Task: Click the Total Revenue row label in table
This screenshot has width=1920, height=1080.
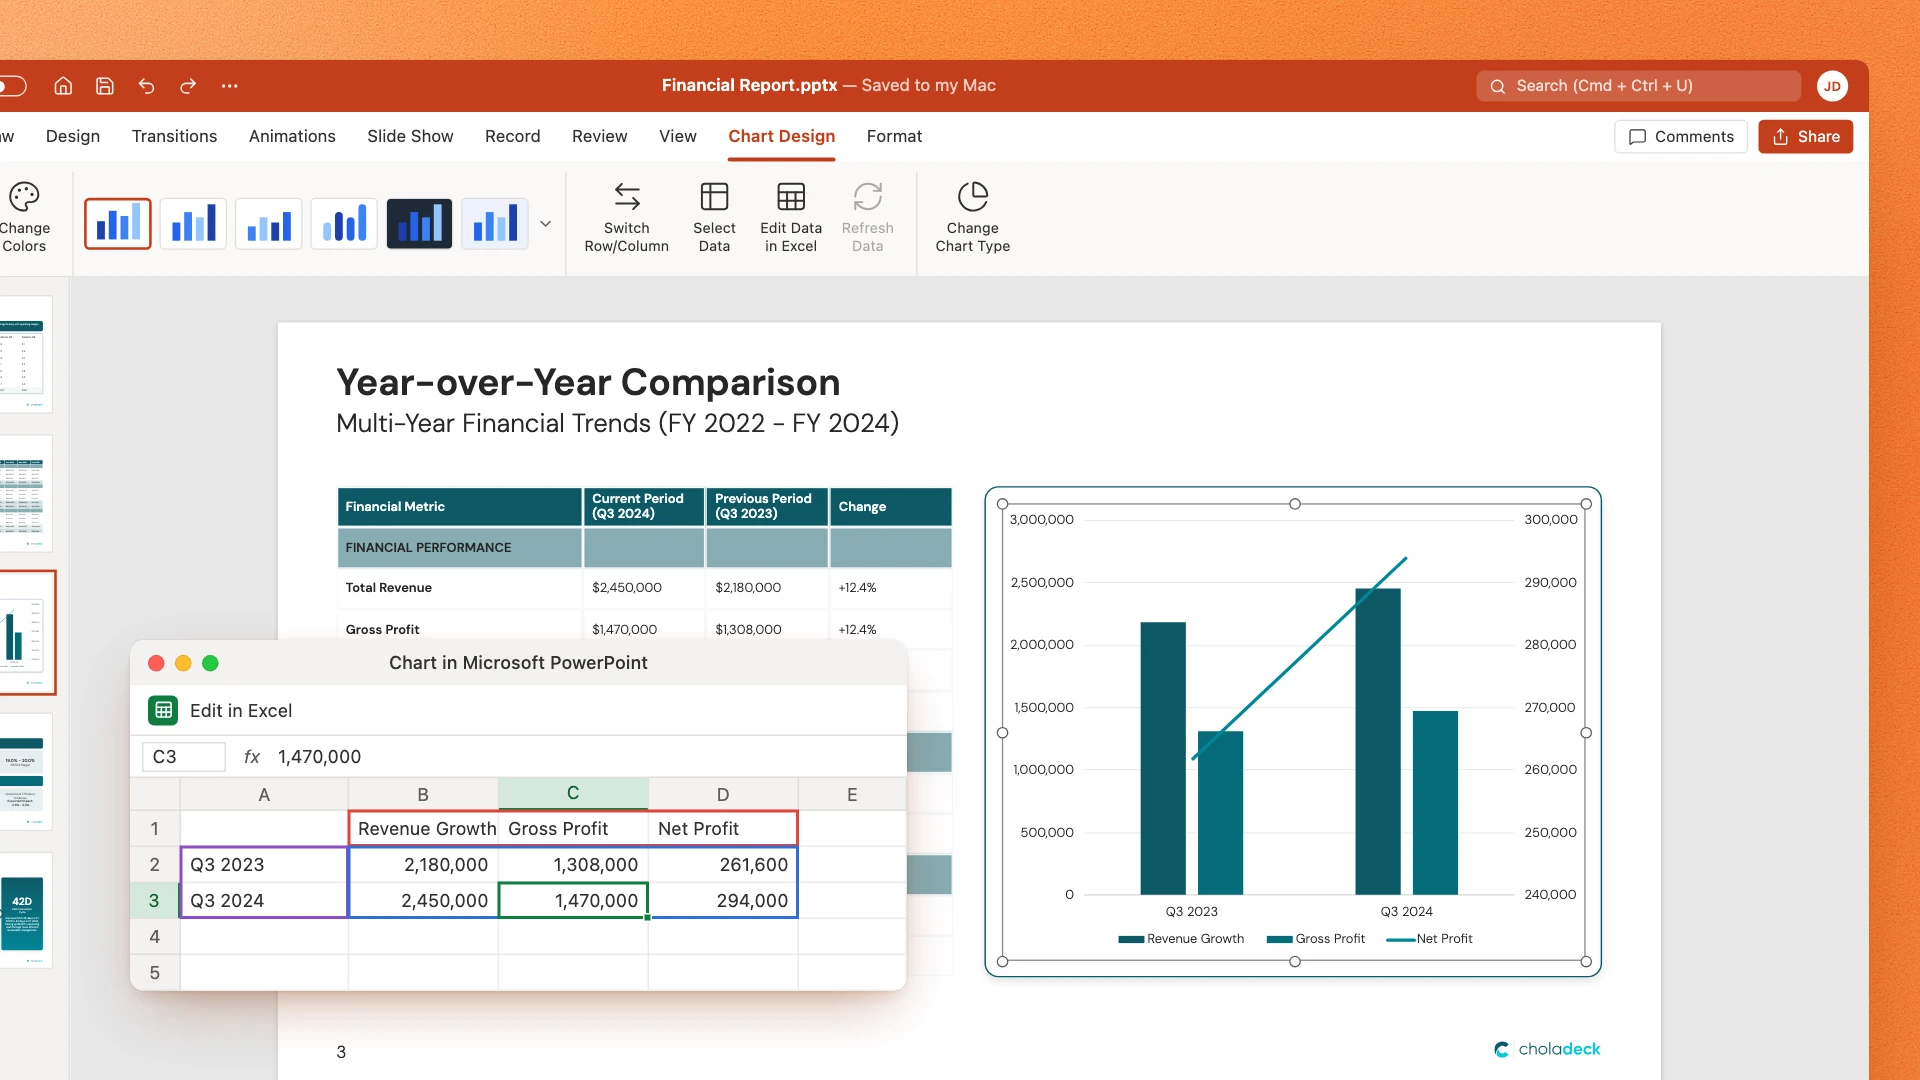Action: [389, 588]
